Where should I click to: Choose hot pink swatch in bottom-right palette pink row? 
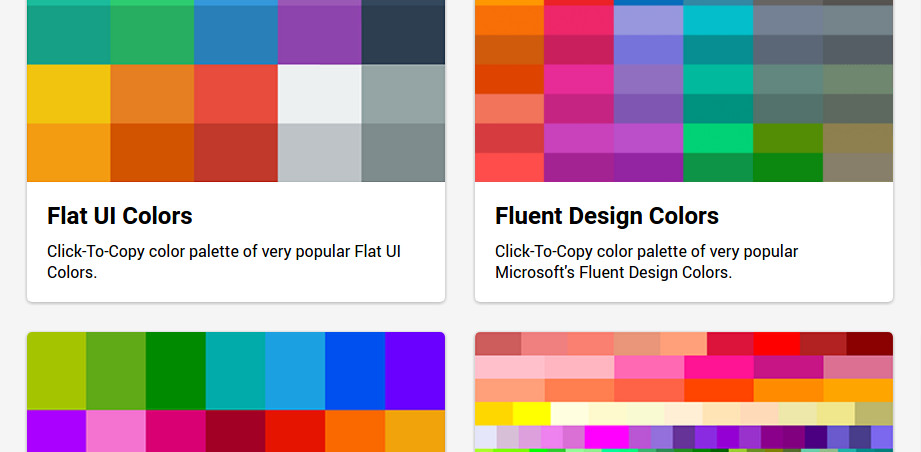(x=648, y=367)
